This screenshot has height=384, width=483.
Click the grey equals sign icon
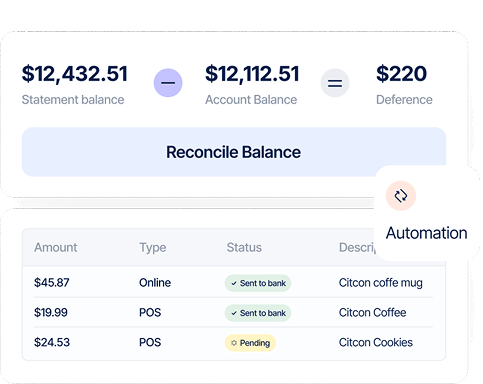(335, 83)
